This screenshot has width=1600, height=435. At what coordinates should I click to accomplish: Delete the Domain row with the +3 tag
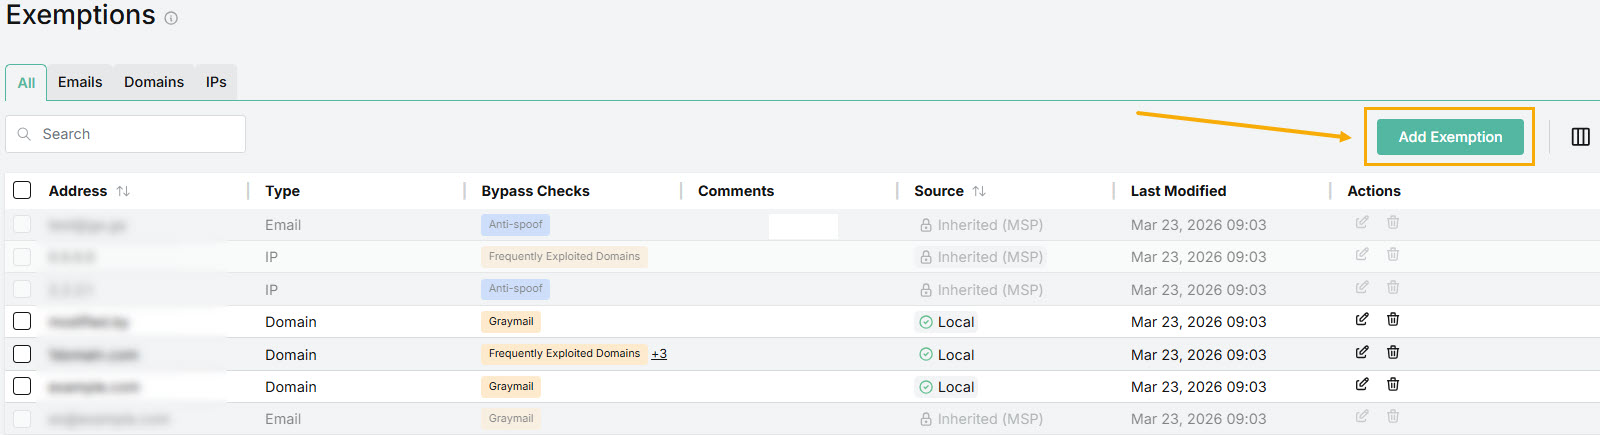1393,352
